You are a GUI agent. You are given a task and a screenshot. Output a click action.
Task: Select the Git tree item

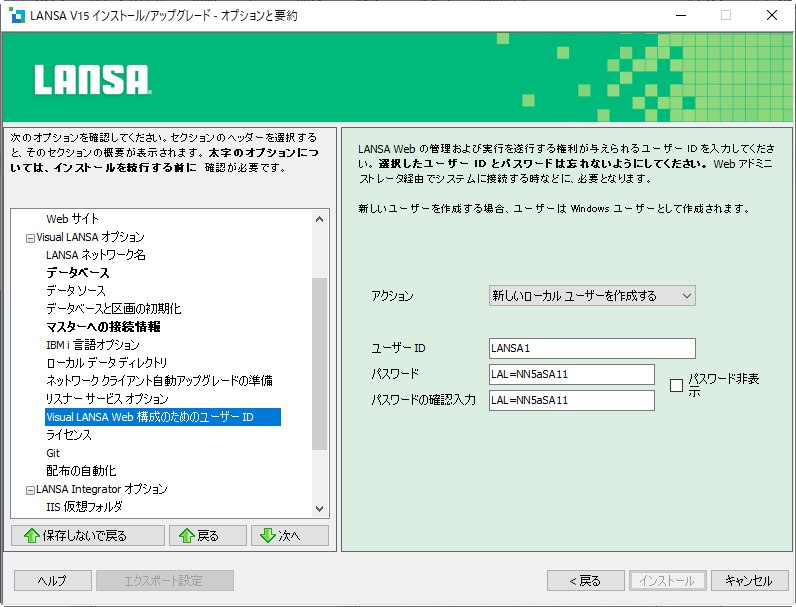(53, 453)
